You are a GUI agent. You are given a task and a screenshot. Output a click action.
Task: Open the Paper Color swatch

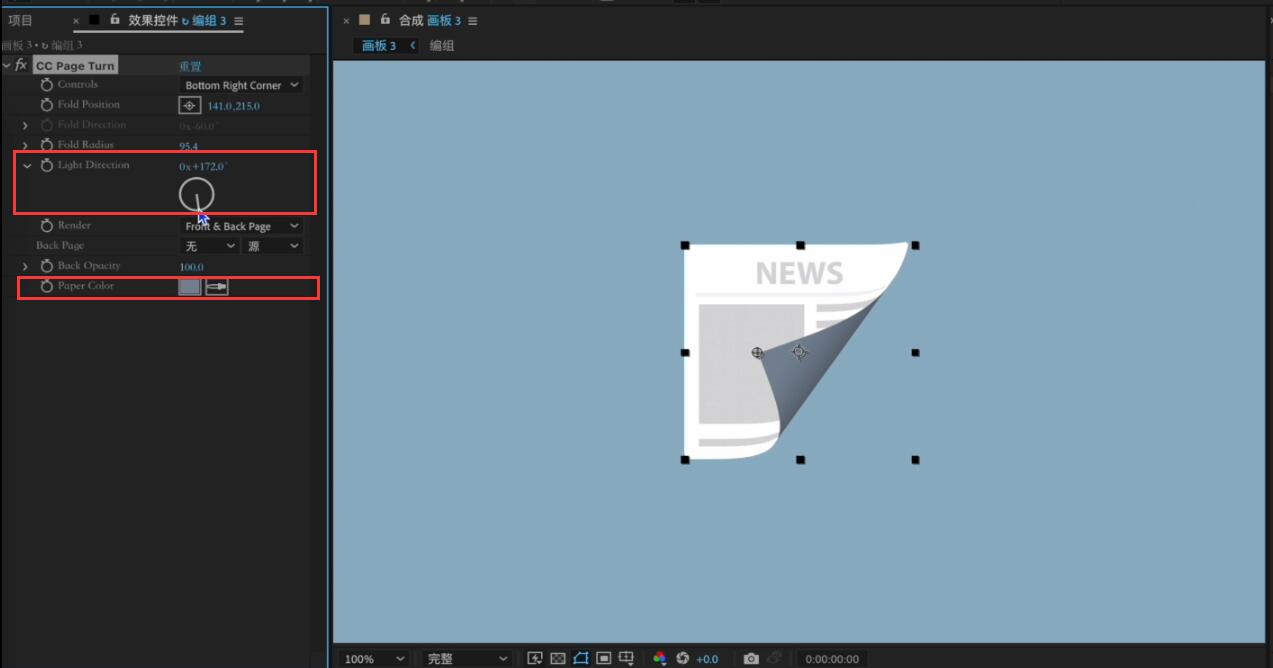point(190,287)
